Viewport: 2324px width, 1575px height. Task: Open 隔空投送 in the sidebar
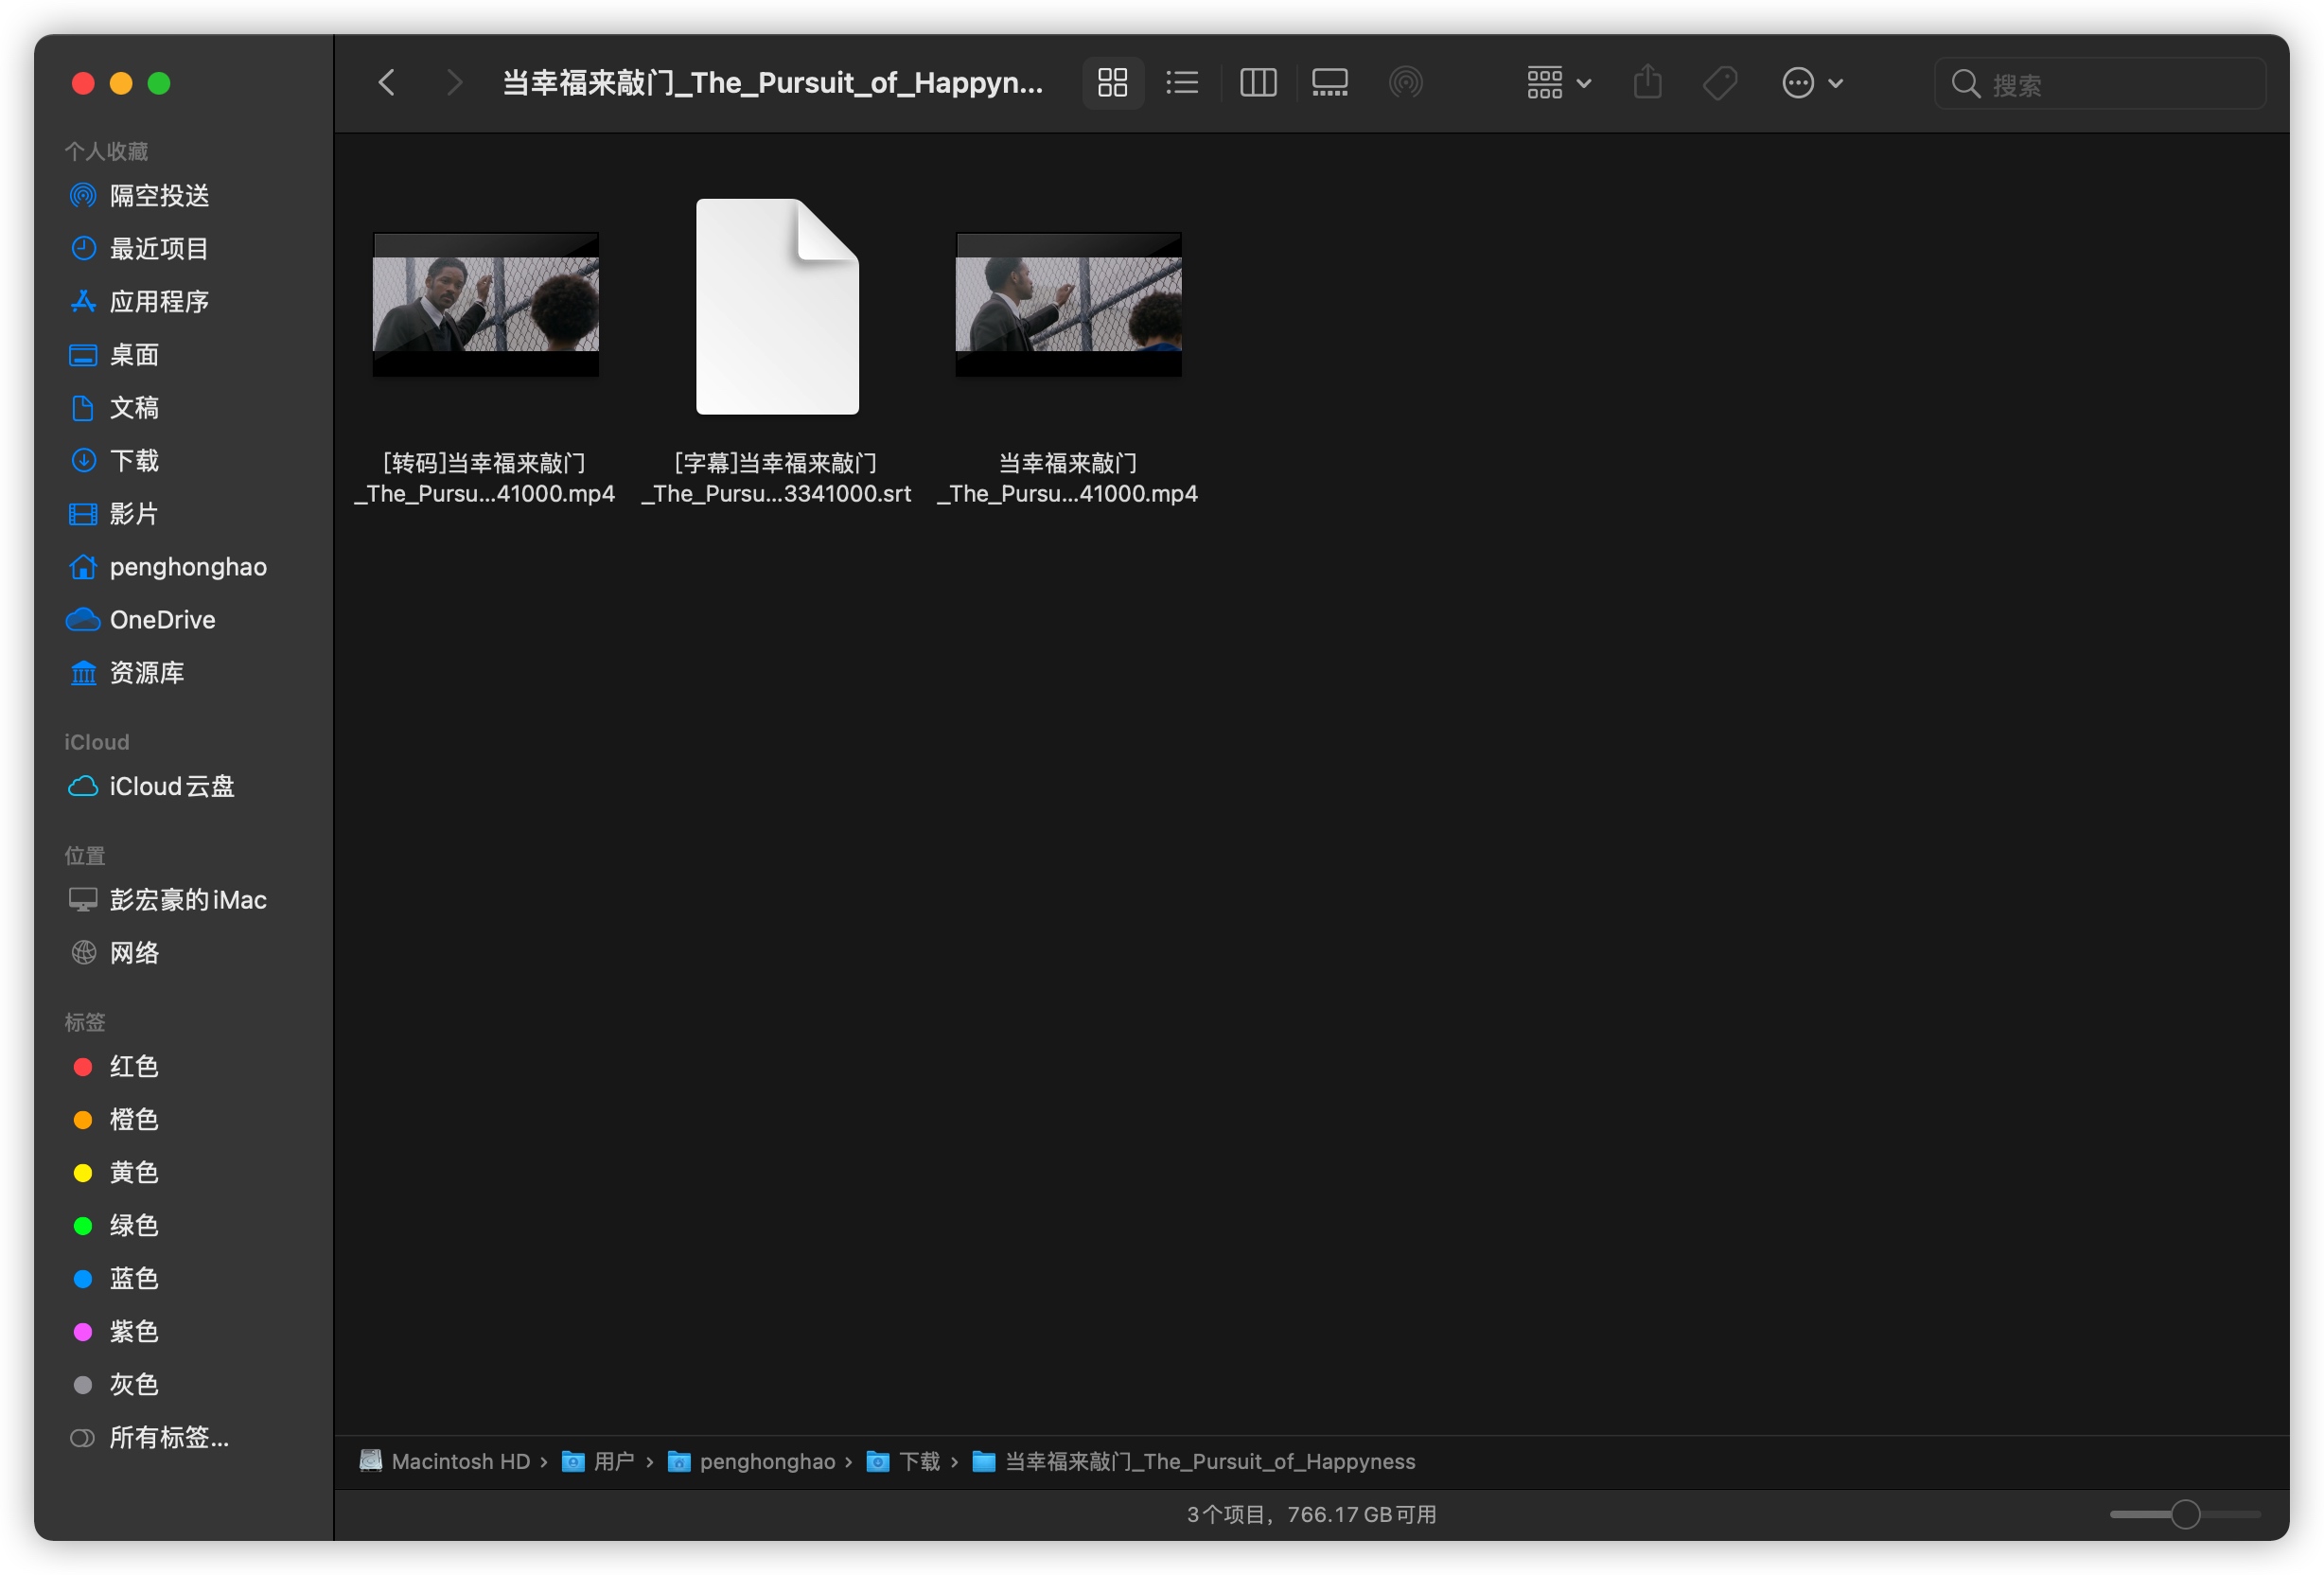point(159,195)
